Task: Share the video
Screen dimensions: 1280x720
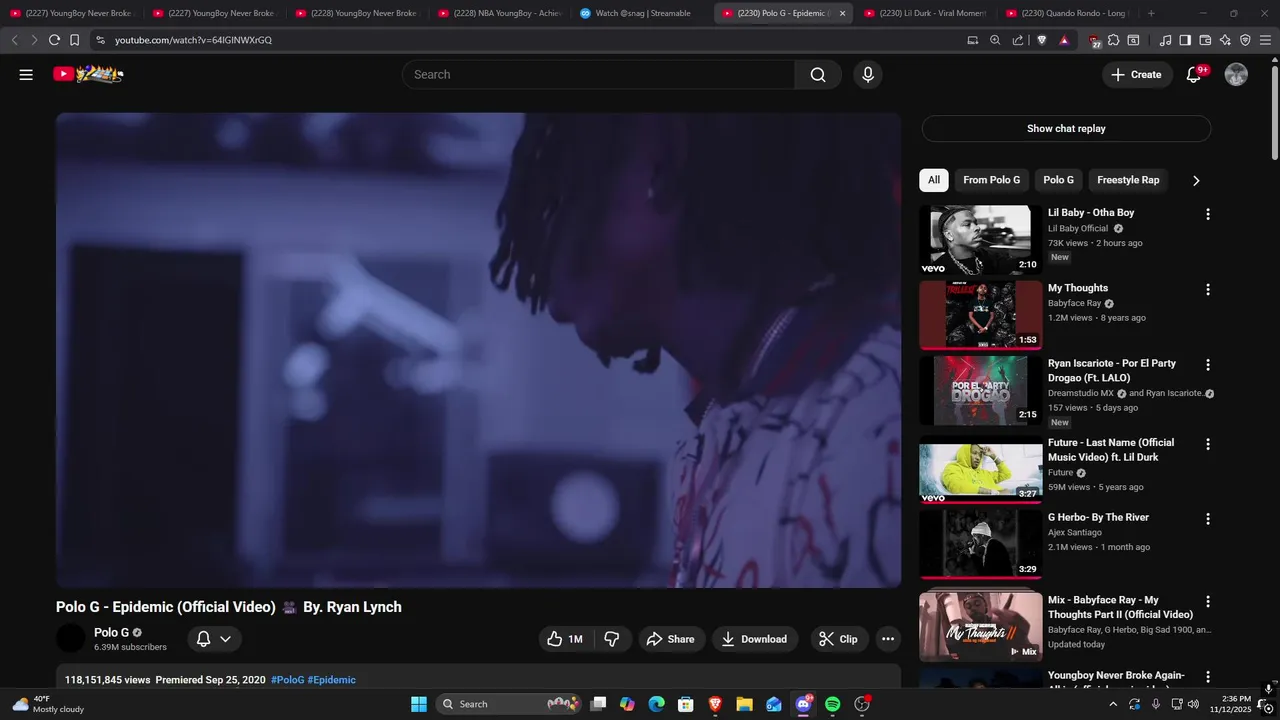Action: point(670,639)
